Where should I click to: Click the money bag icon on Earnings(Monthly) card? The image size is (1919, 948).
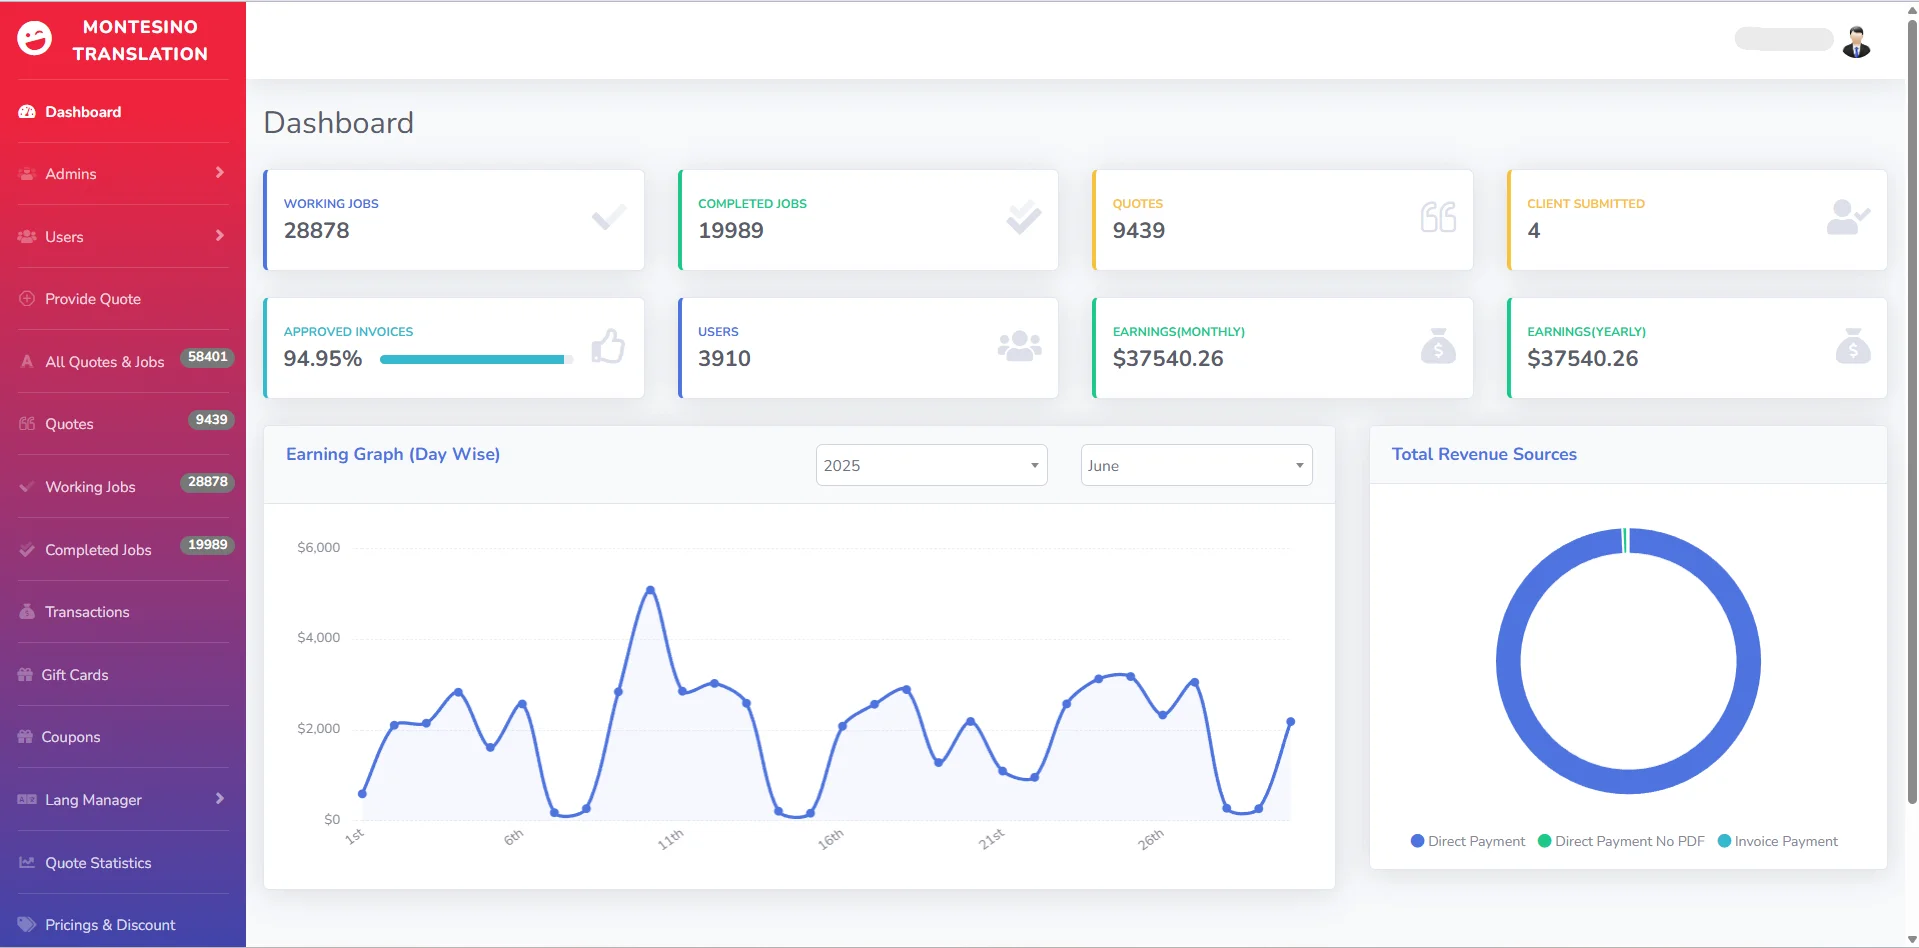(1437, 346)
